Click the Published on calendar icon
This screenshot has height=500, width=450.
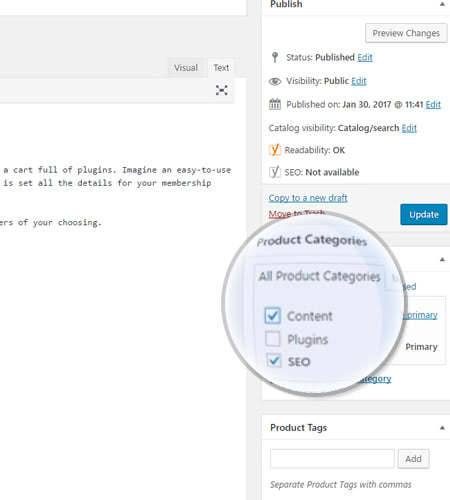tap(275, 104)
